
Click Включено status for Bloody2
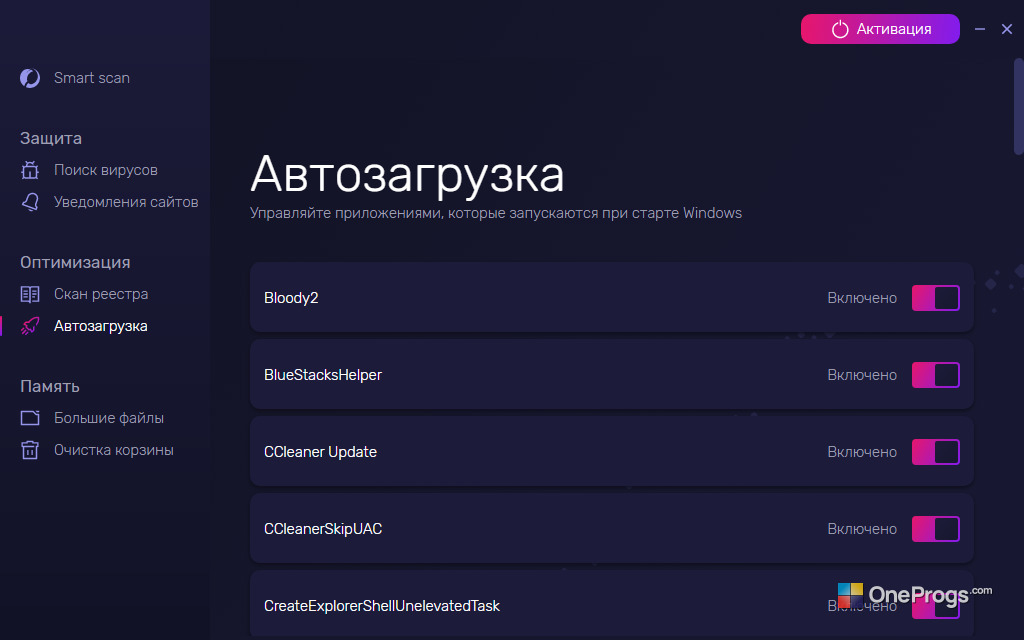tap(862, 298)
